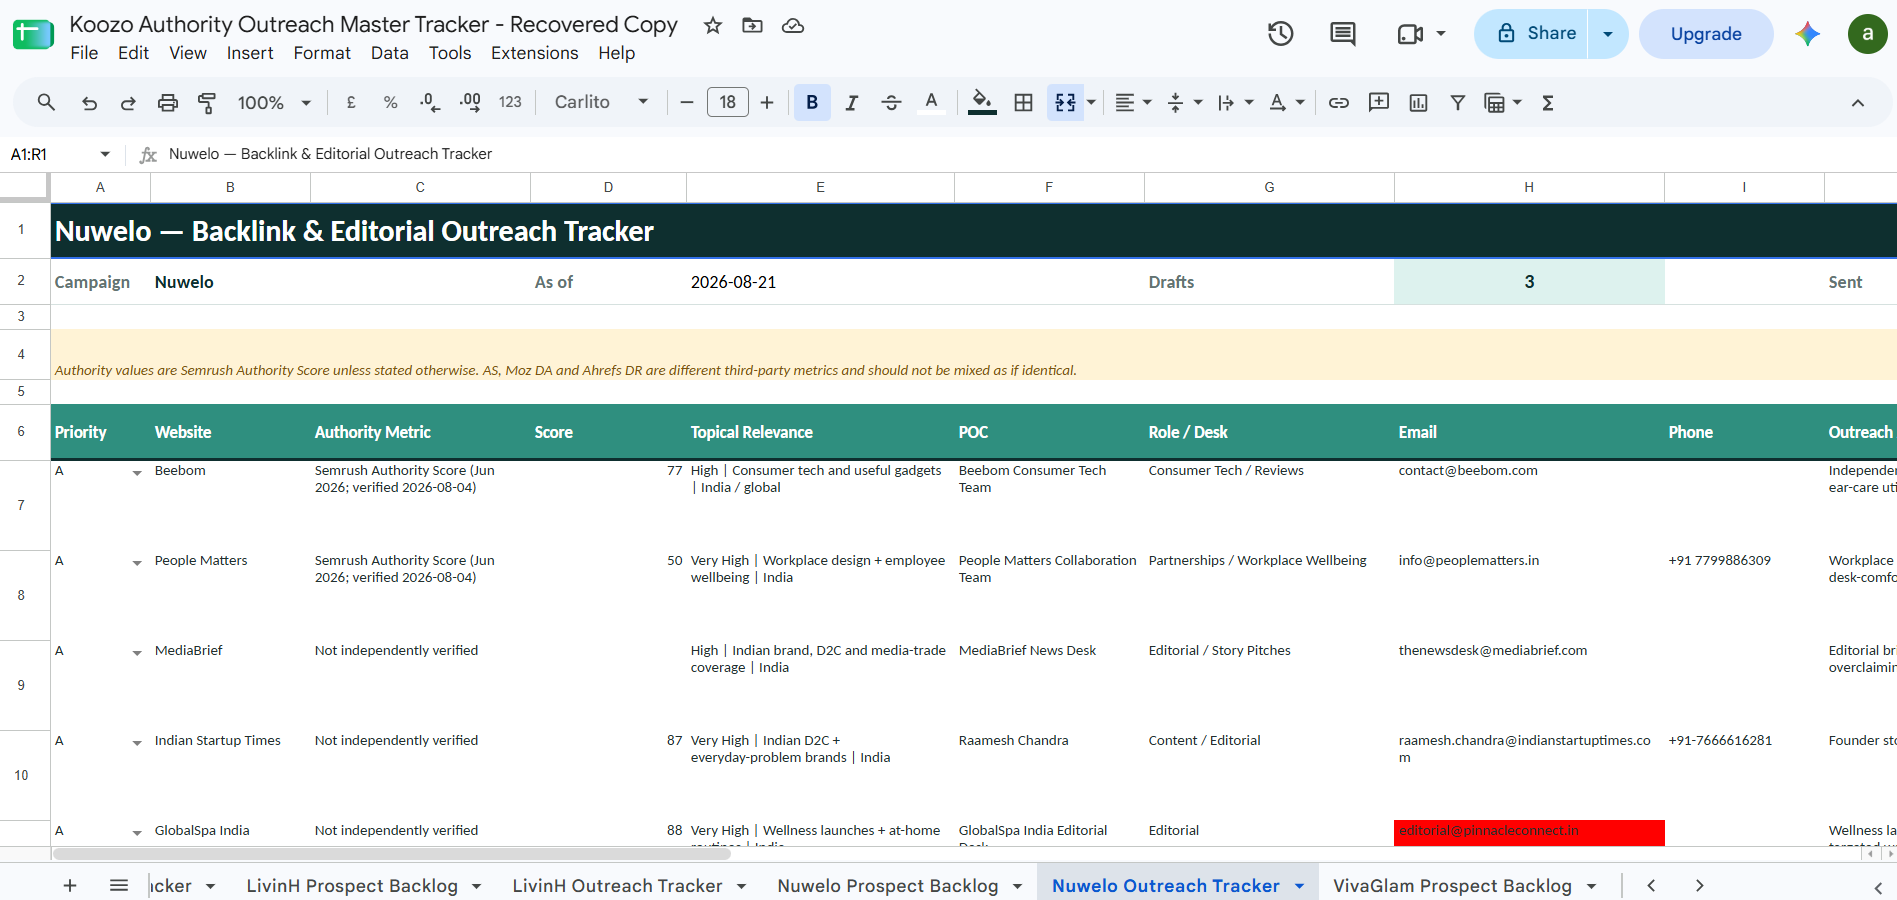Click the Upgrade button
This screenshot has height=900, width=1897.
click(1706, 34)
